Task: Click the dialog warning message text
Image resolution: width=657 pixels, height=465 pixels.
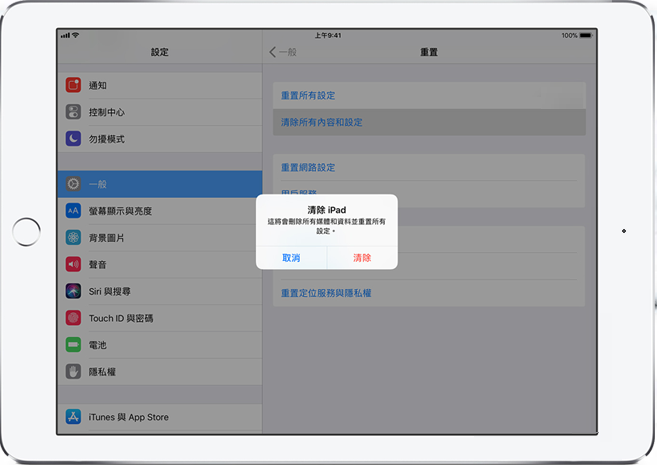Action: (326, 226)
